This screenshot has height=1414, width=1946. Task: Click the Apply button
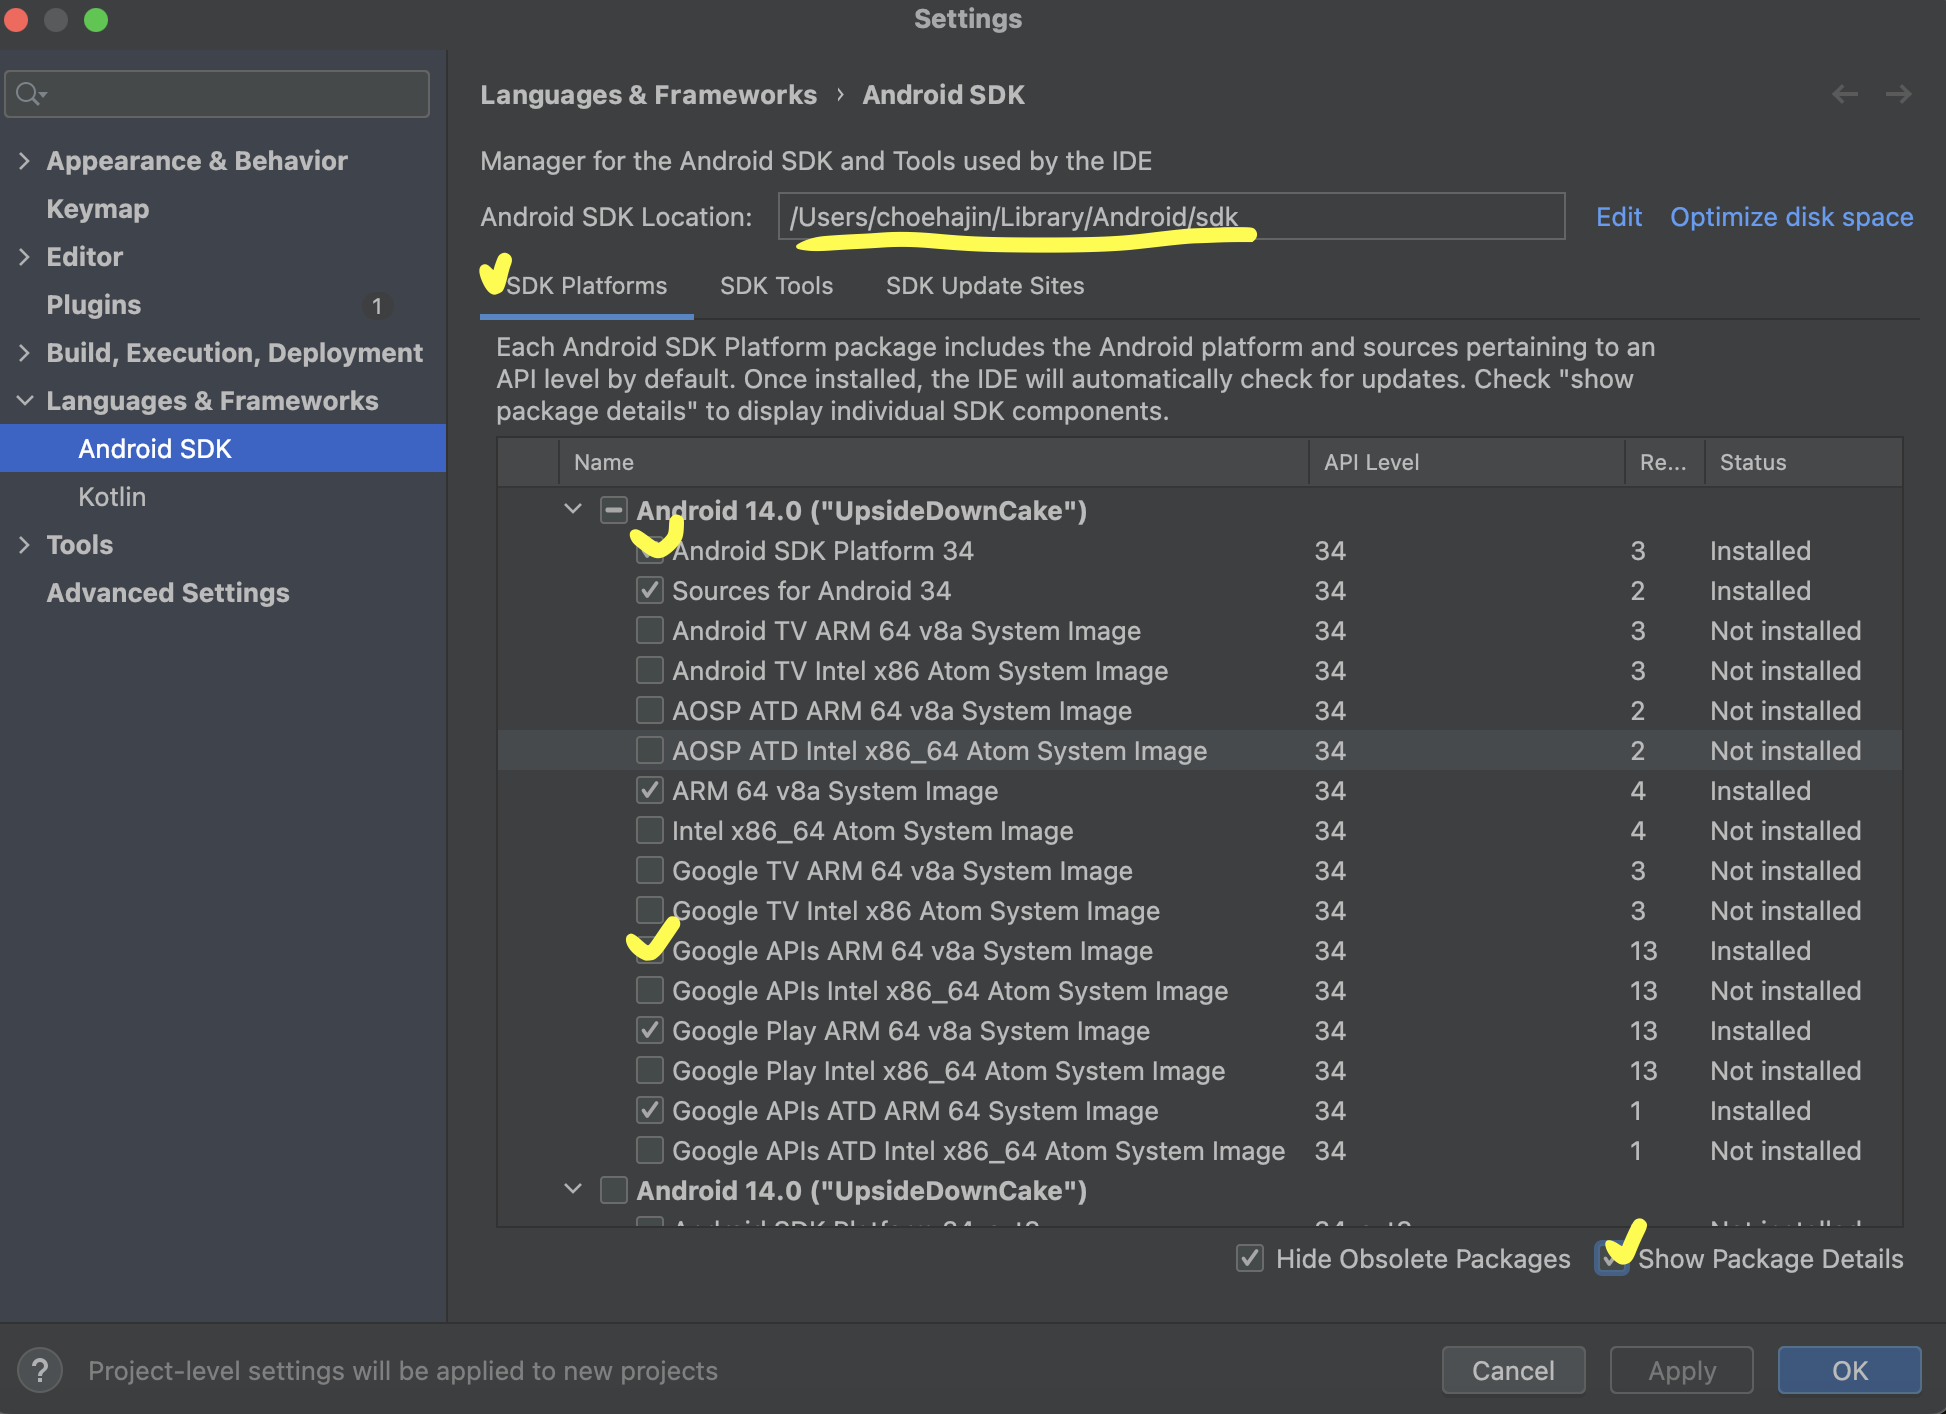[x=1682, y=1370]
